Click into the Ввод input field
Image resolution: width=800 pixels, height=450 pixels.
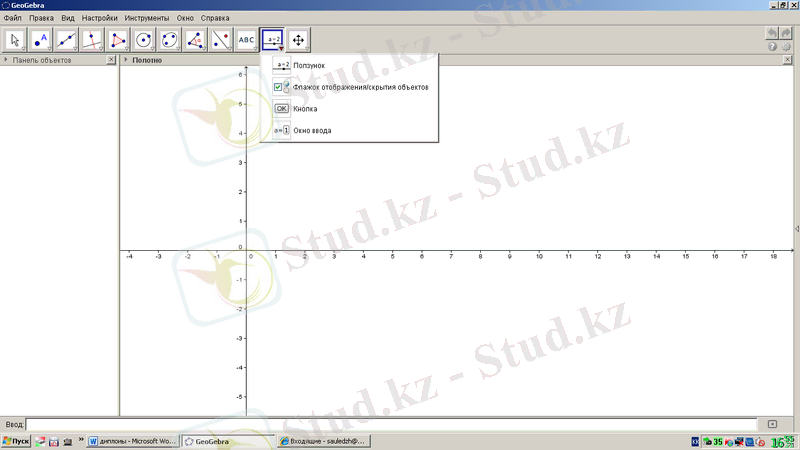click(391, 424)
